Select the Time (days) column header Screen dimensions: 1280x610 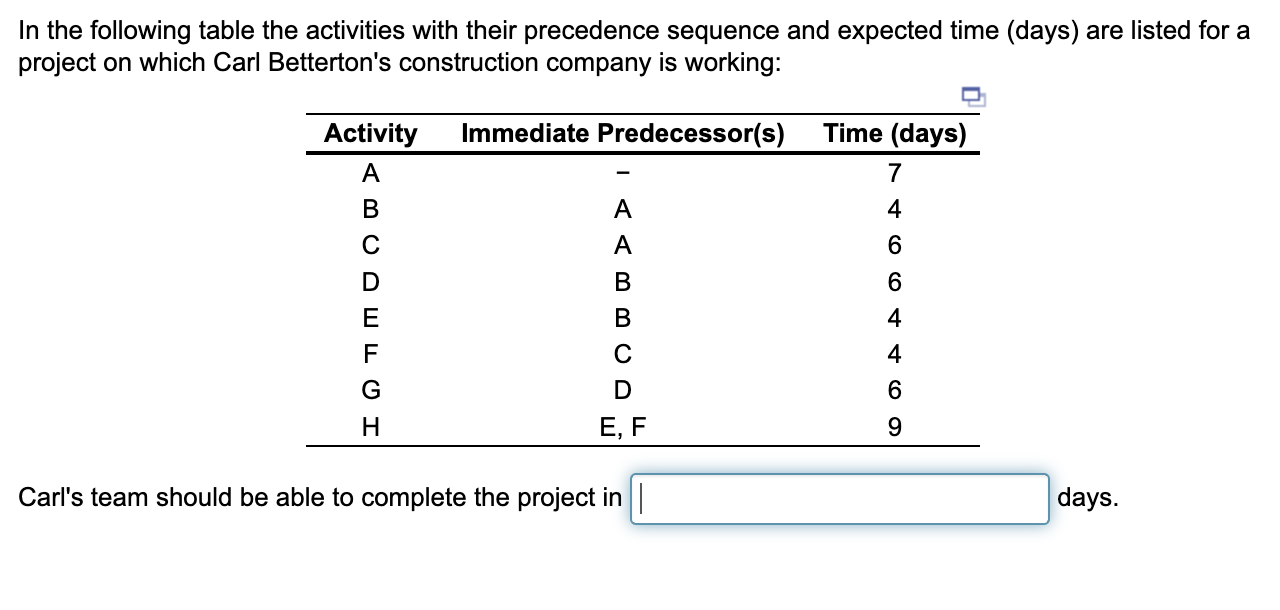coord(893,133)
